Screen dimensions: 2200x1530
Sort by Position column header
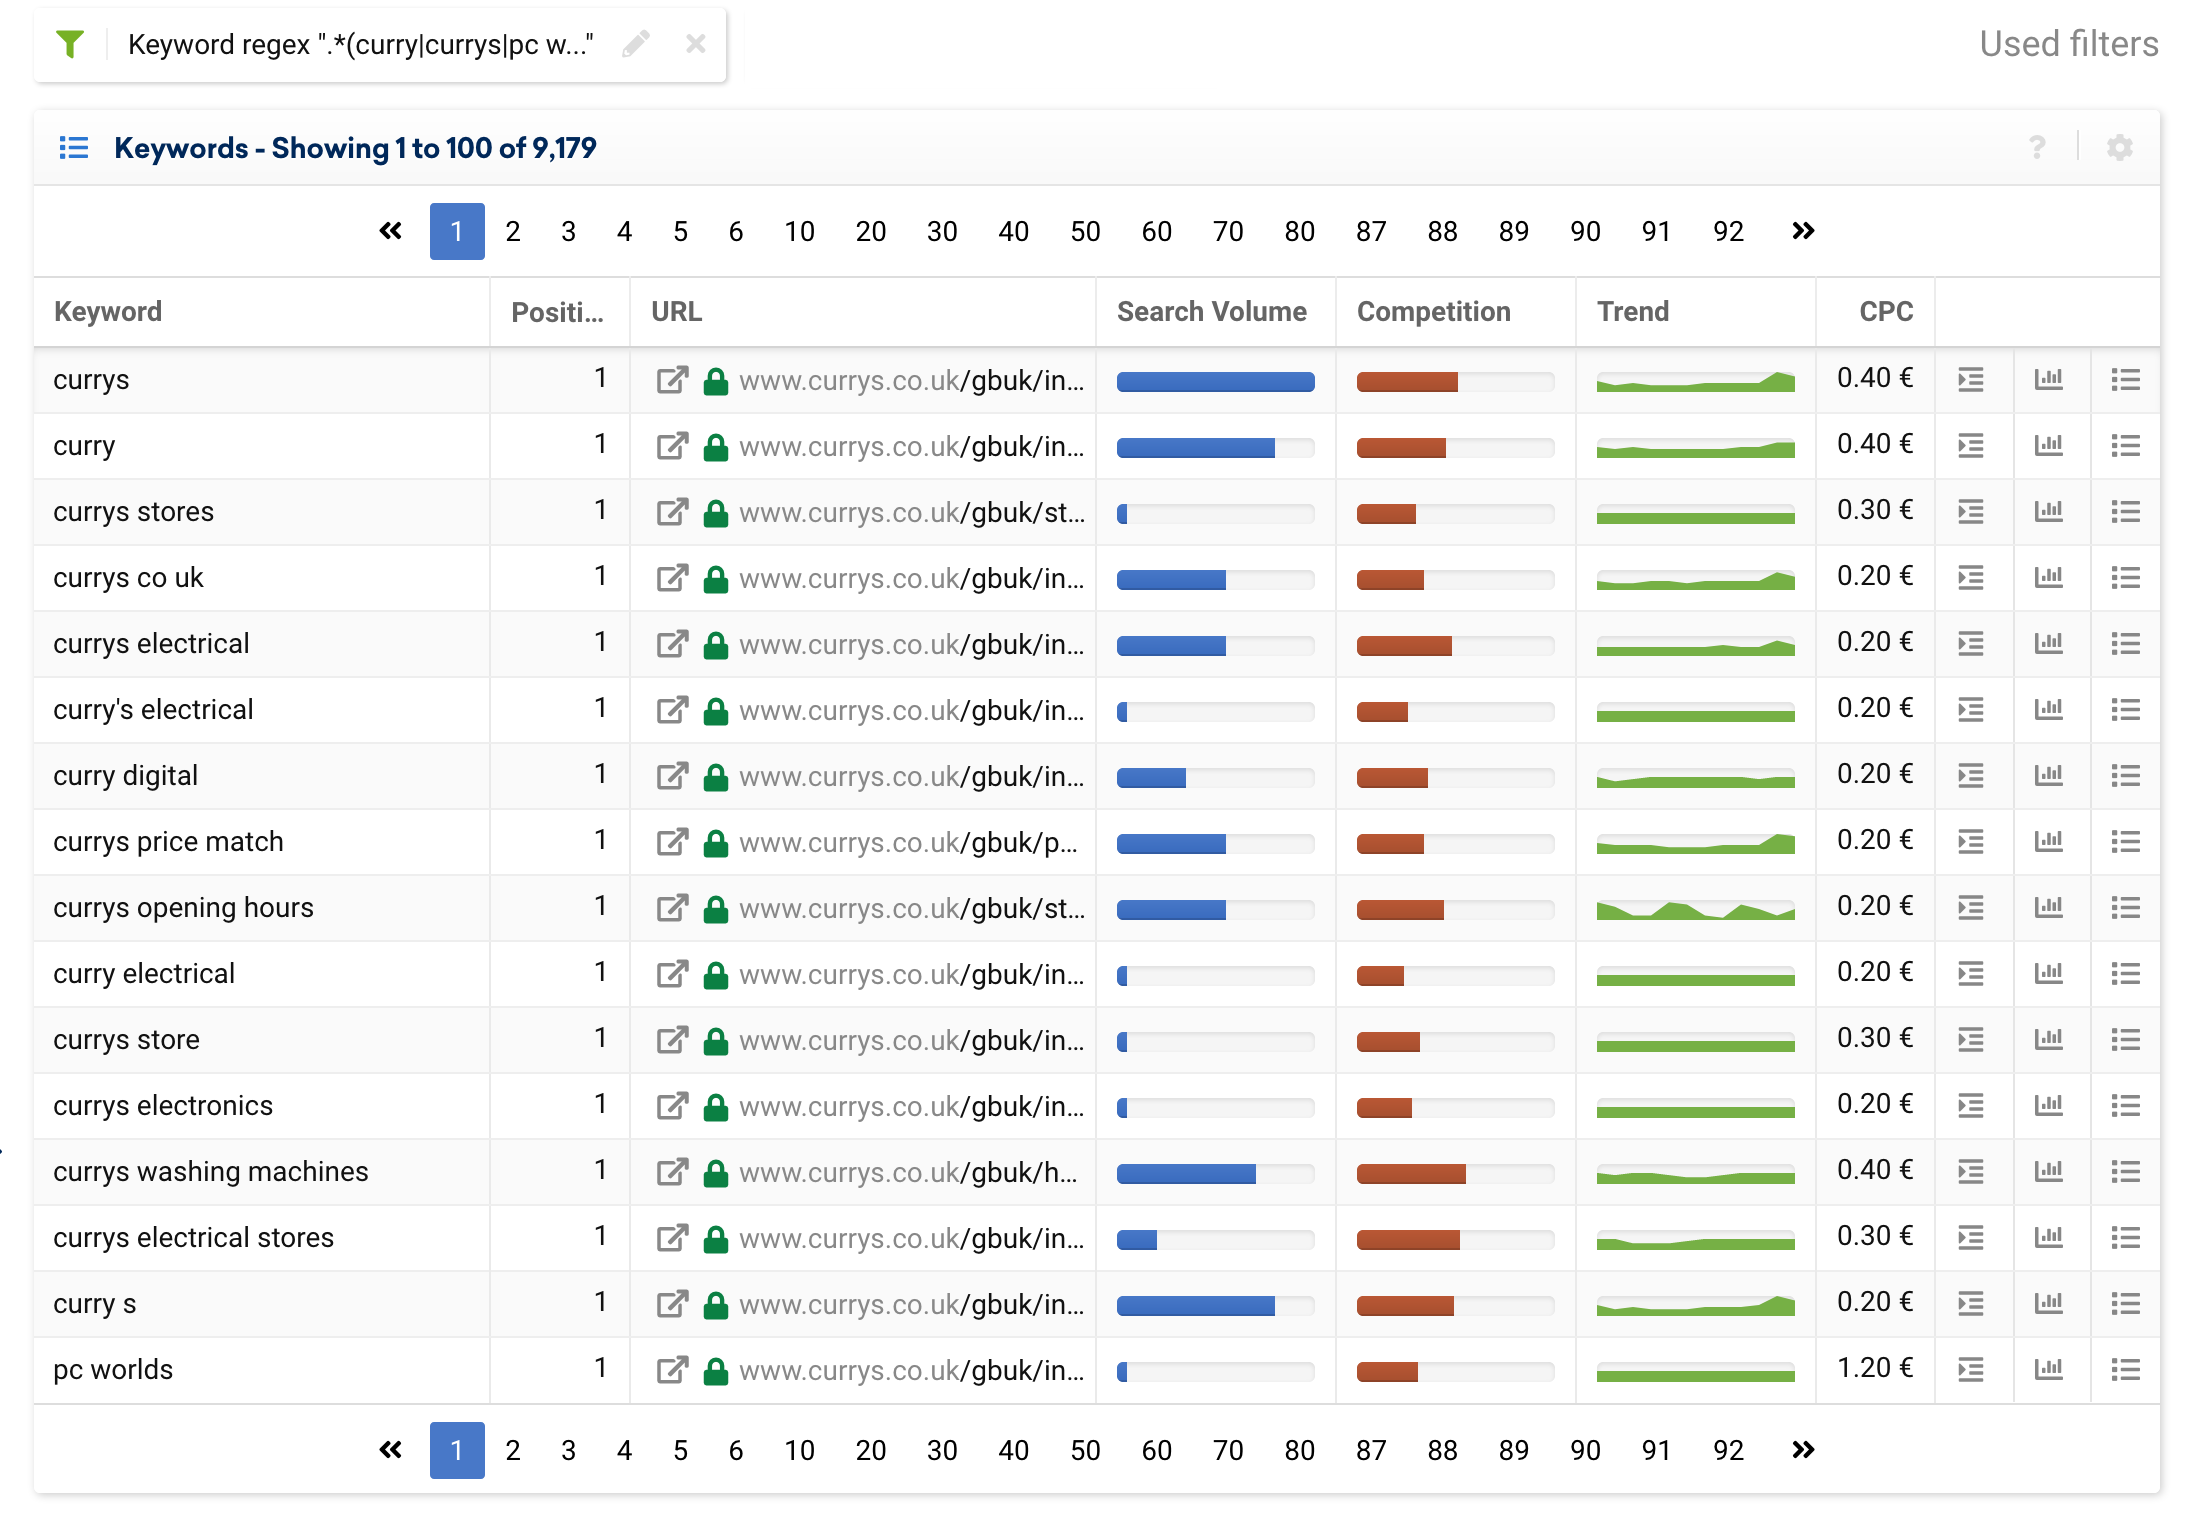[557, 312]
